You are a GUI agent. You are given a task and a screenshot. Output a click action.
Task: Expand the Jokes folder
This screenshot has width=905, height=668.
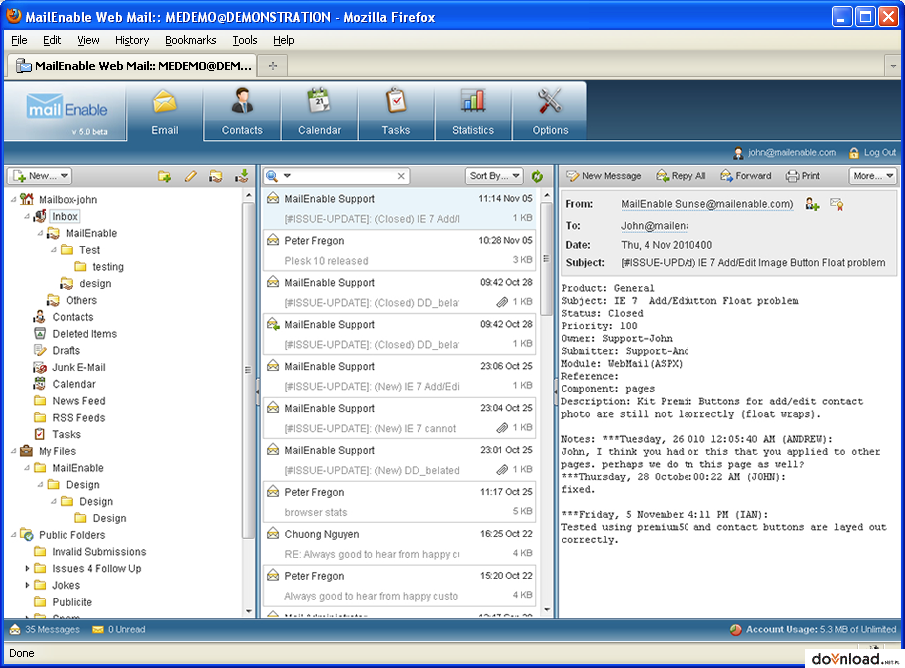(x=27, y=585)
